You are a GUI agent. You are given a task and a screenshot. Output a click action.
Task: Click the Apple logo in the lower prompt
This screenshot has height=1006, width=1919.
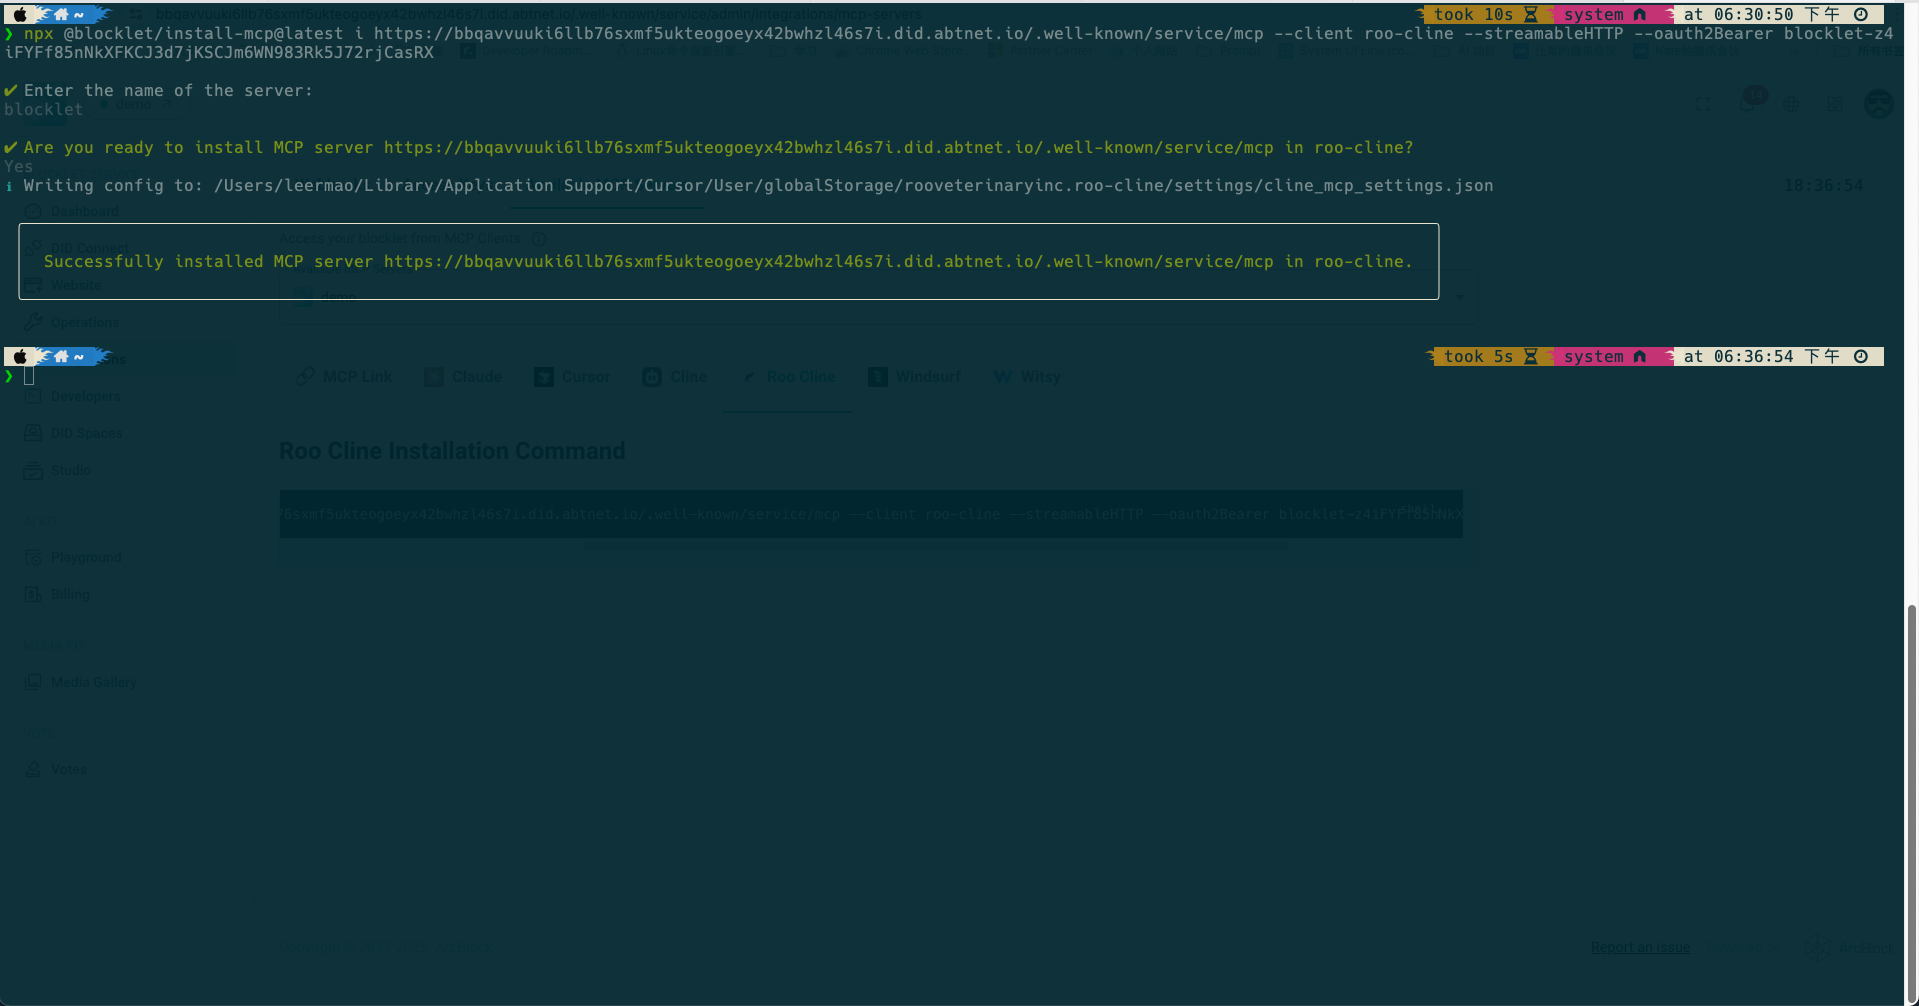[x=20, y=357]
